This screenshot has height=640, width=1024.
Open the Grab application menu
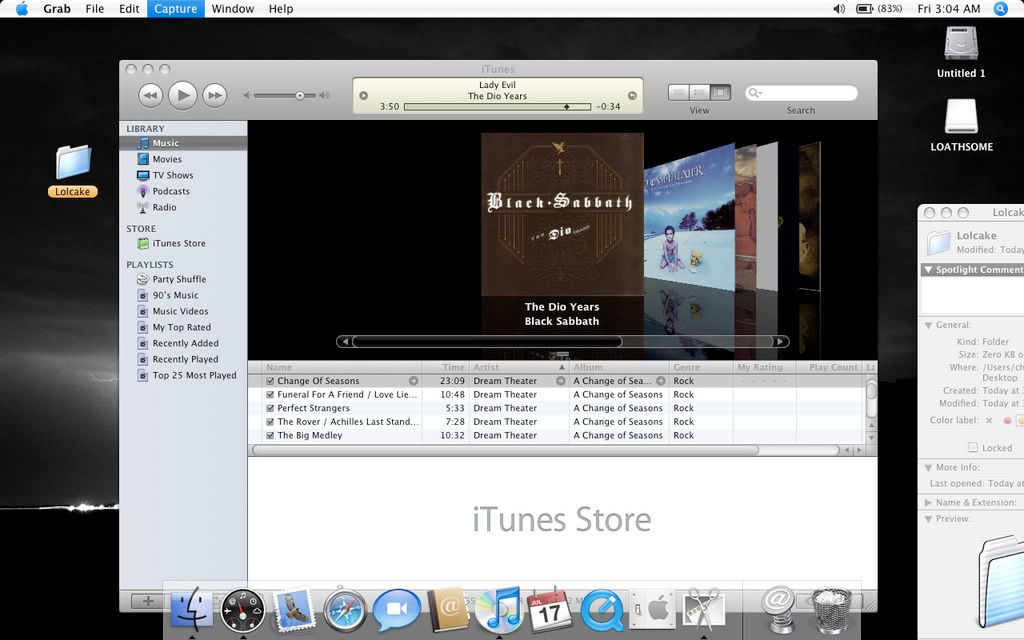point(57,8)
